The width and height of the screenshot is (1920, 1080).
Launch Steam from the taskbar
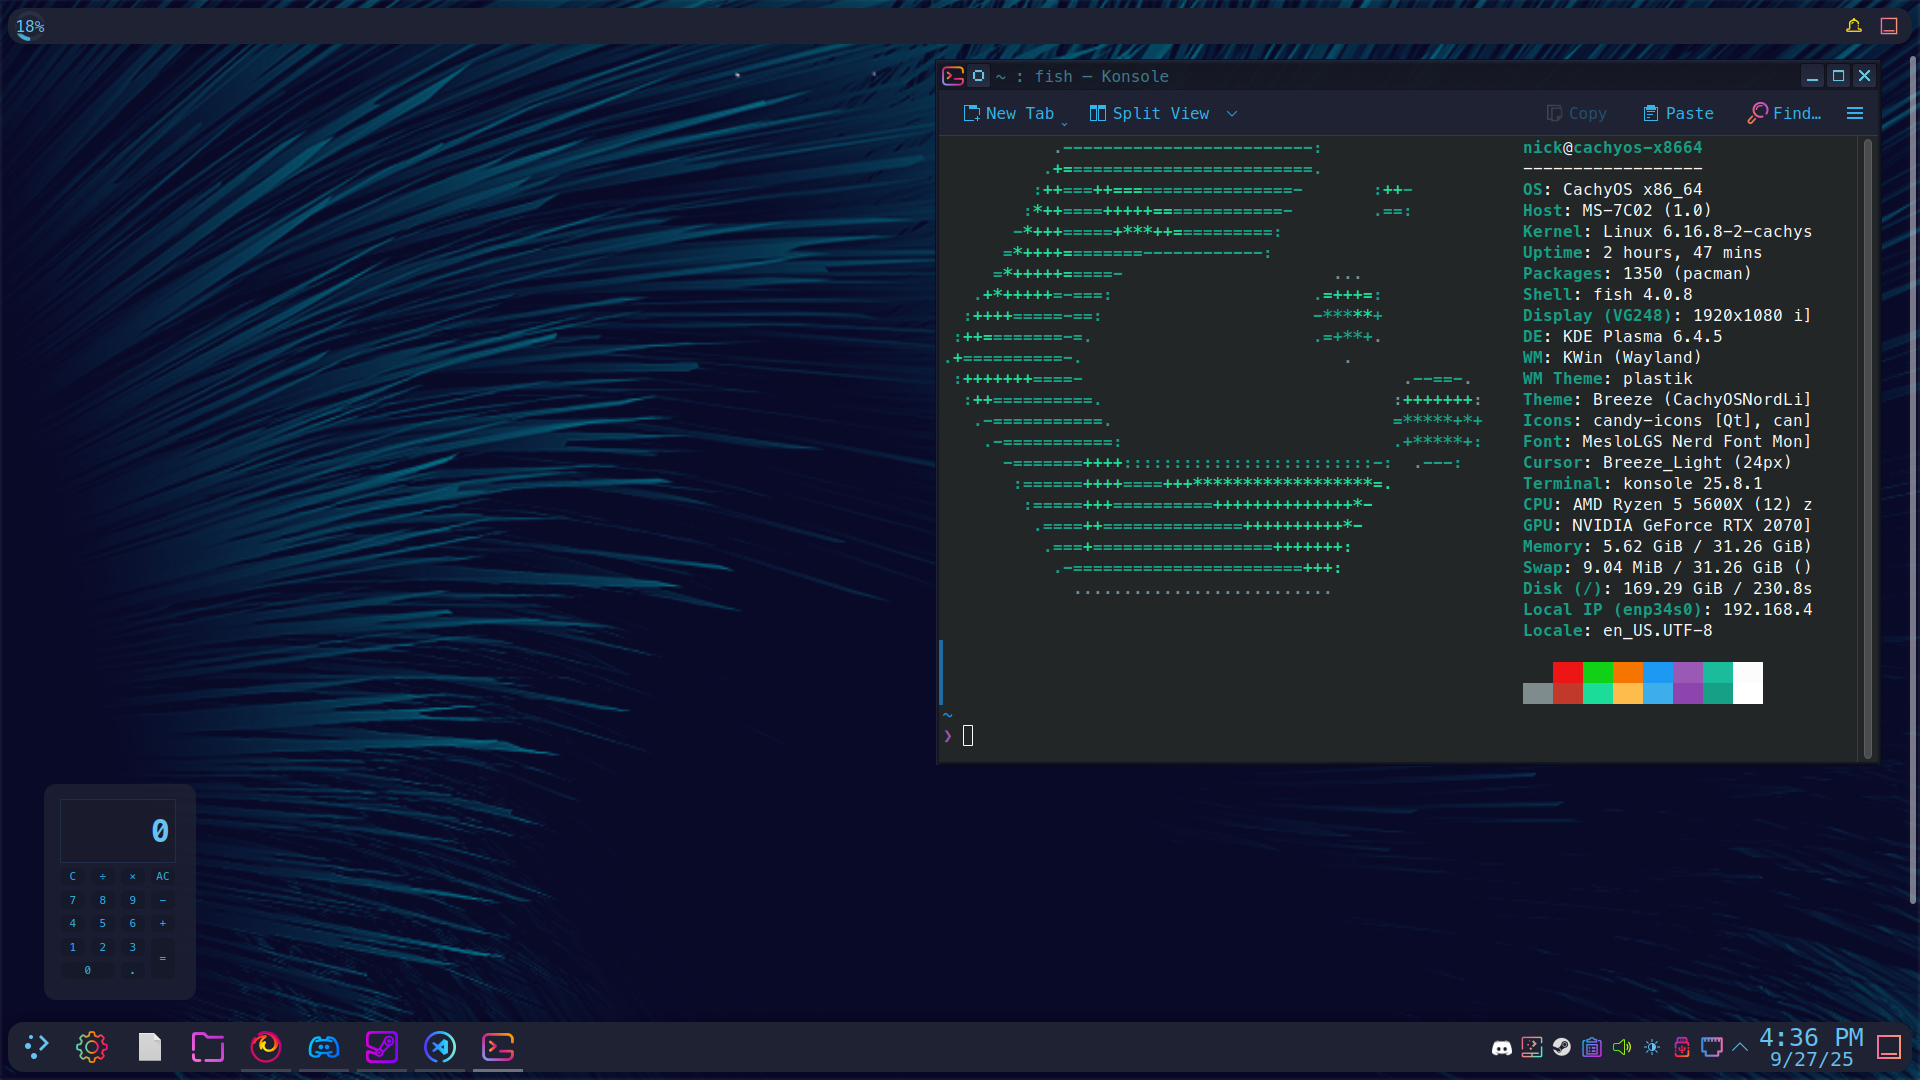click(381, 1047)
